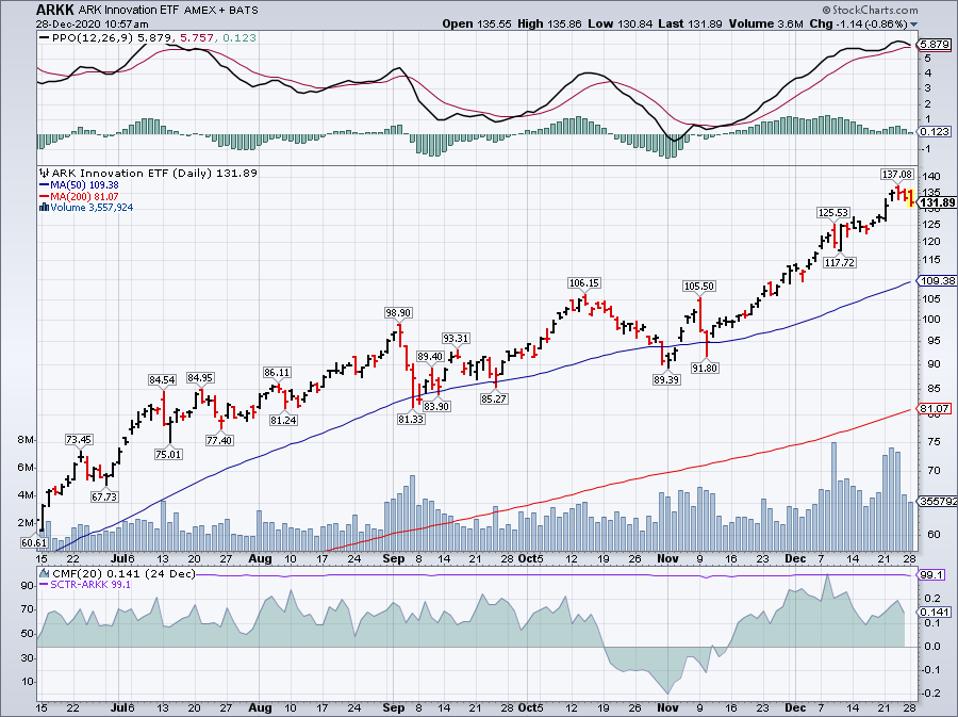Click the 91.80 low price label

coord(704,368)
